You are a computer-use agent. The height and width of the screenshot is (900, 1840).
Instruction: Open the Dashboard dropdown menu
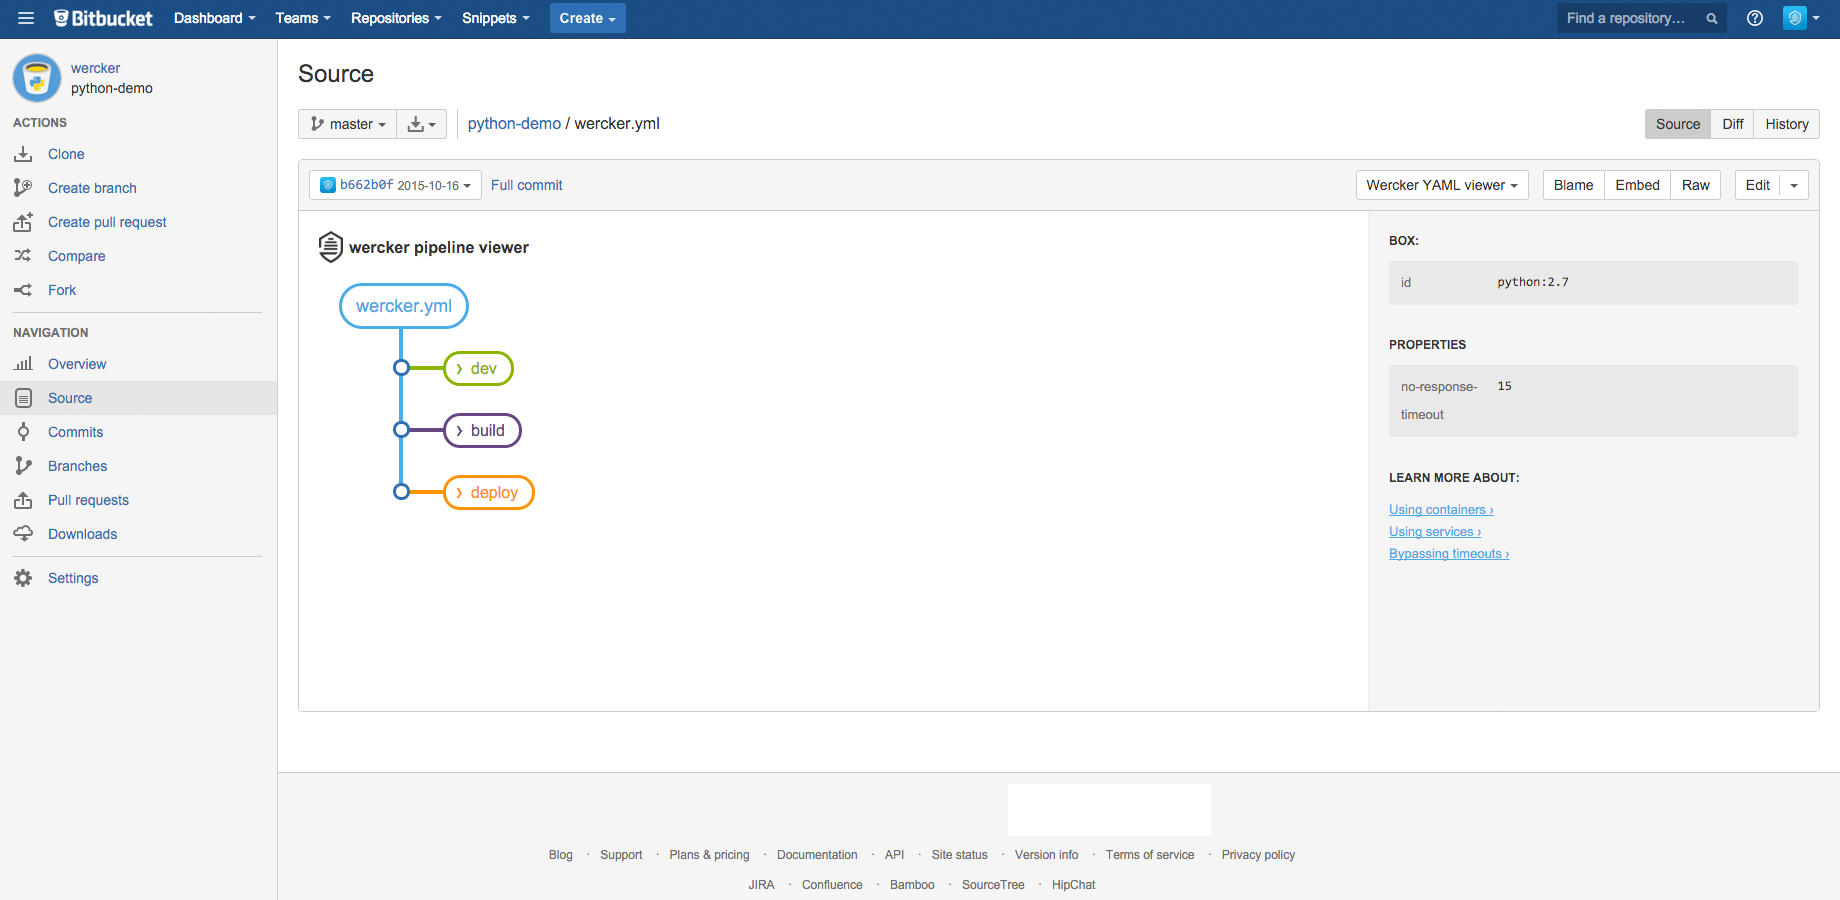214,18
